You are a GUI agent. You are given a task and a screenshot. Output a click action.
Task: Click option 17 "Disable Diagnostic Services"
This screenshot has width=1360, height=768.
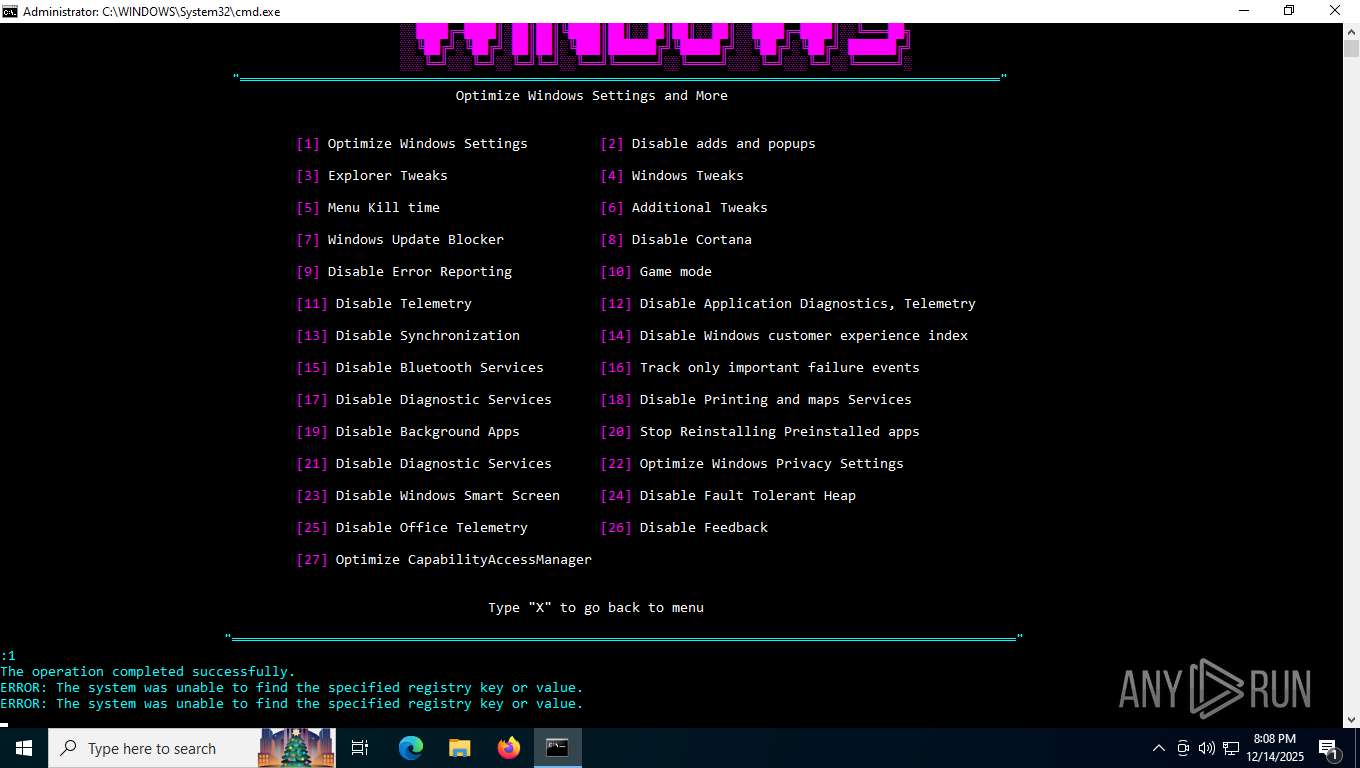pos(443,400)
